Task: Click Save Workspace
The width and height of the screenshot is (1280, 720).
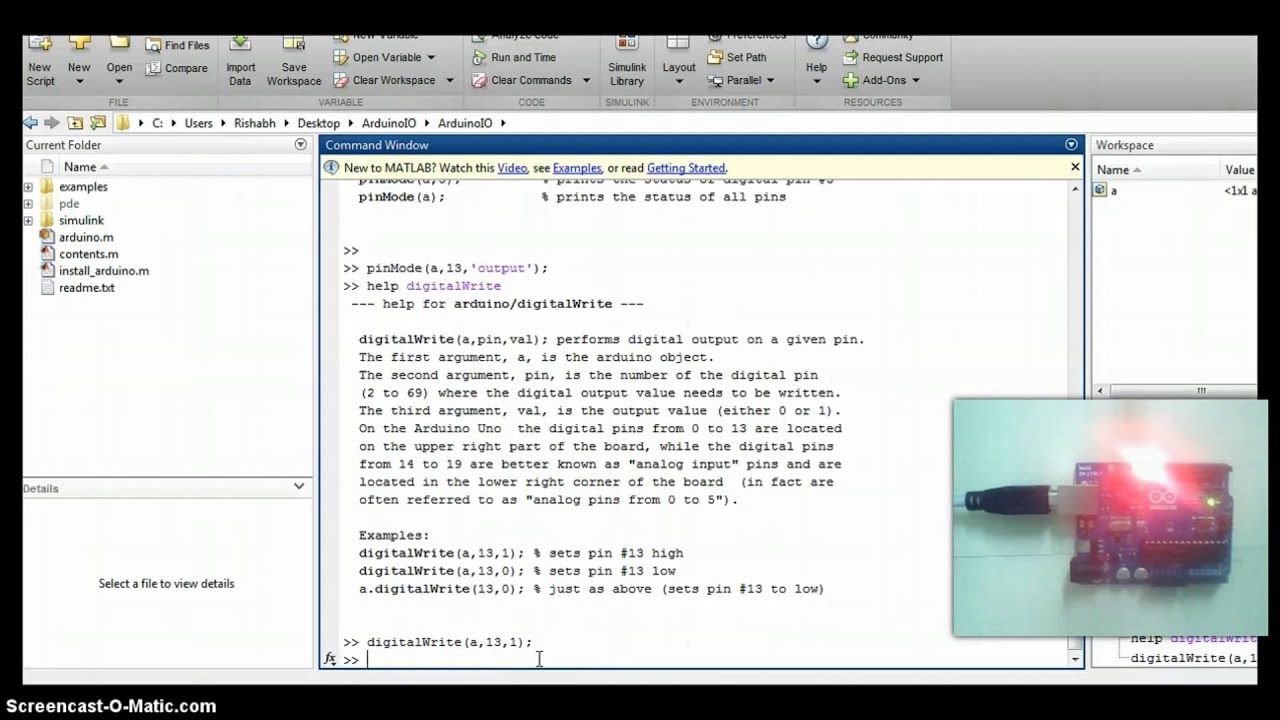Action: 294,62
